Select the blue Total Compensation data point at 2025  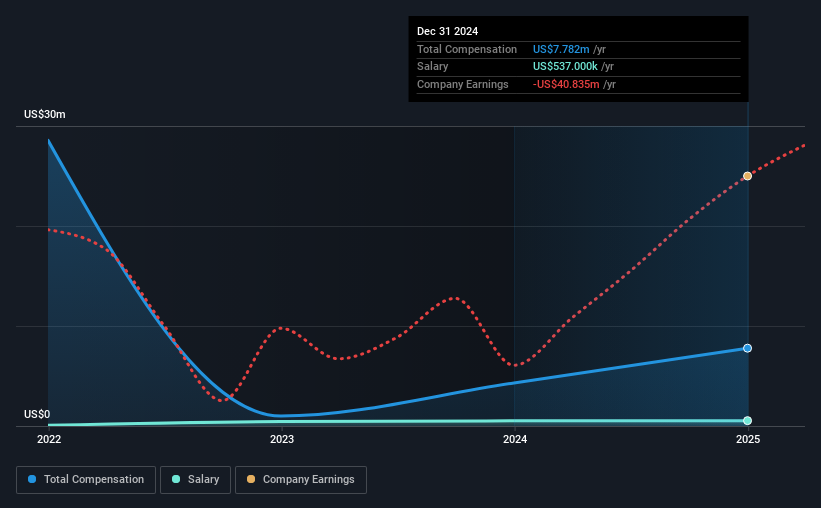pos(747,348)
